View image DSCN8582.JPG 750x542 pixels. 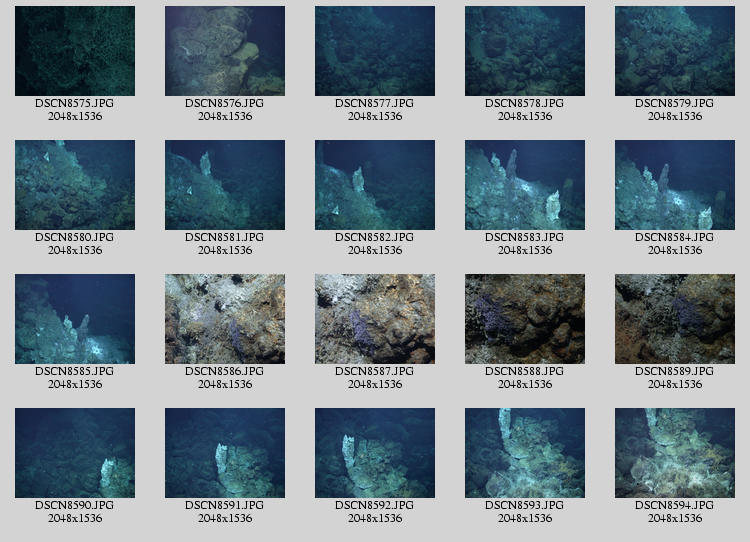tap(375, 185)
